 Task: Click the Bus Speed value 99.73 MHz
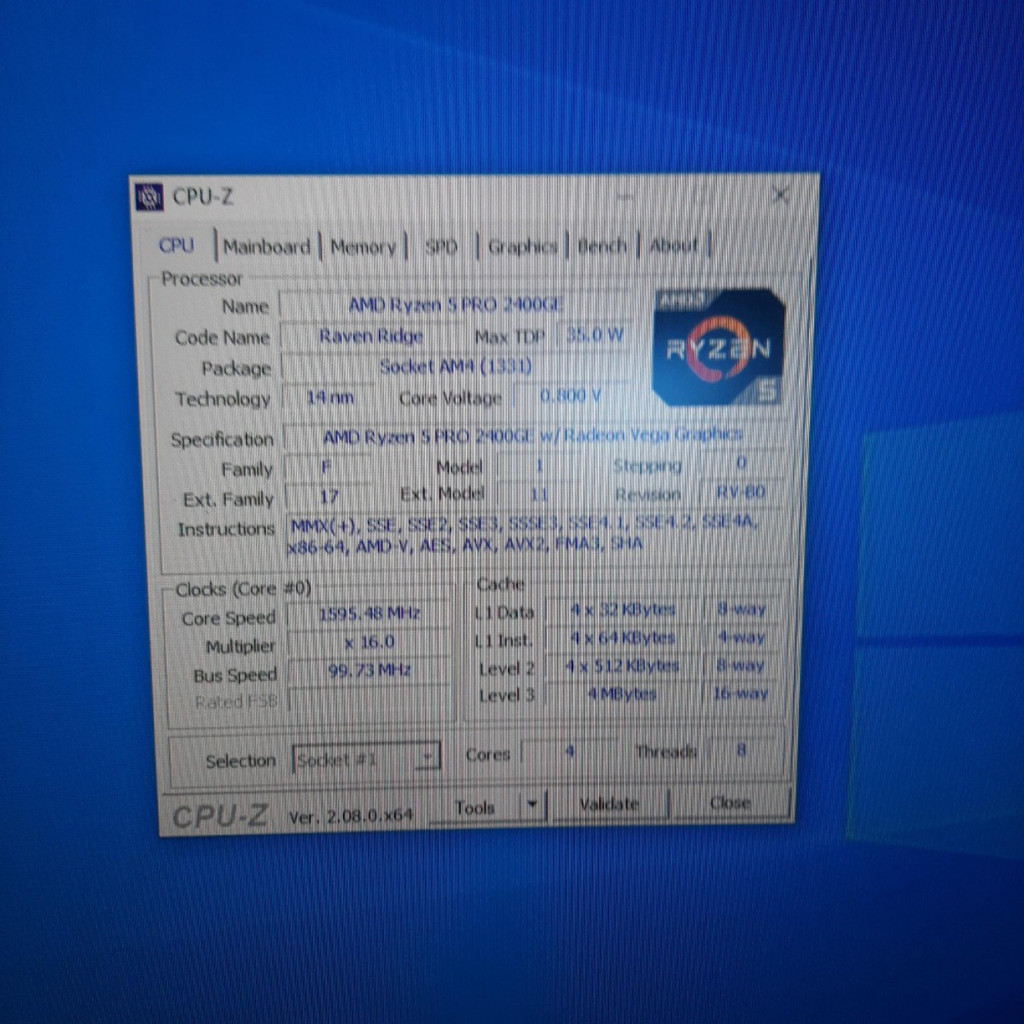click(x=369, y=670)
